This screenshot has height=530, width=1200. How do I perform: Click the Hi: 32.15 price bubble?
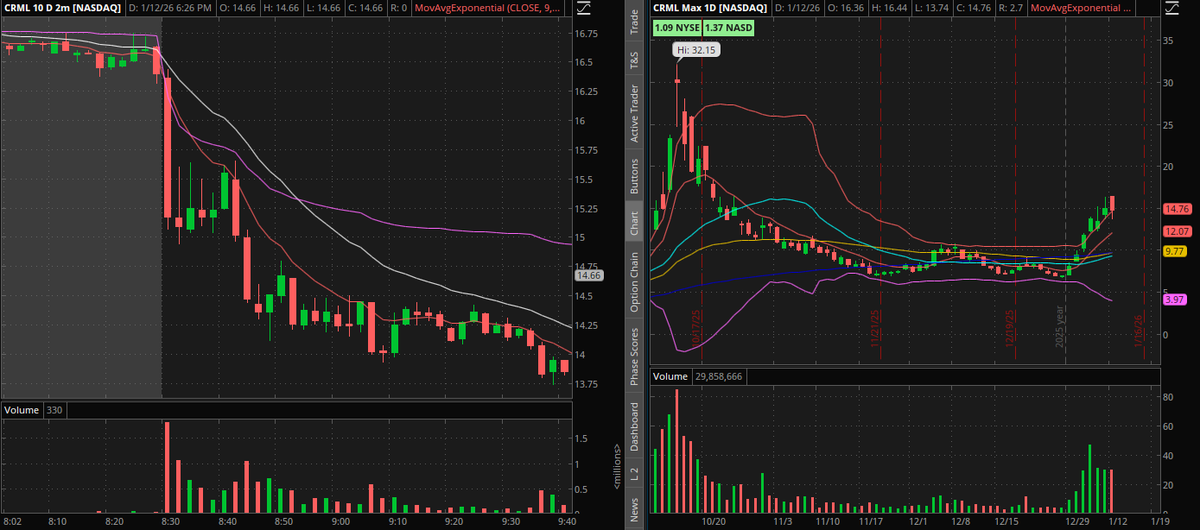[x=695, y=49]
